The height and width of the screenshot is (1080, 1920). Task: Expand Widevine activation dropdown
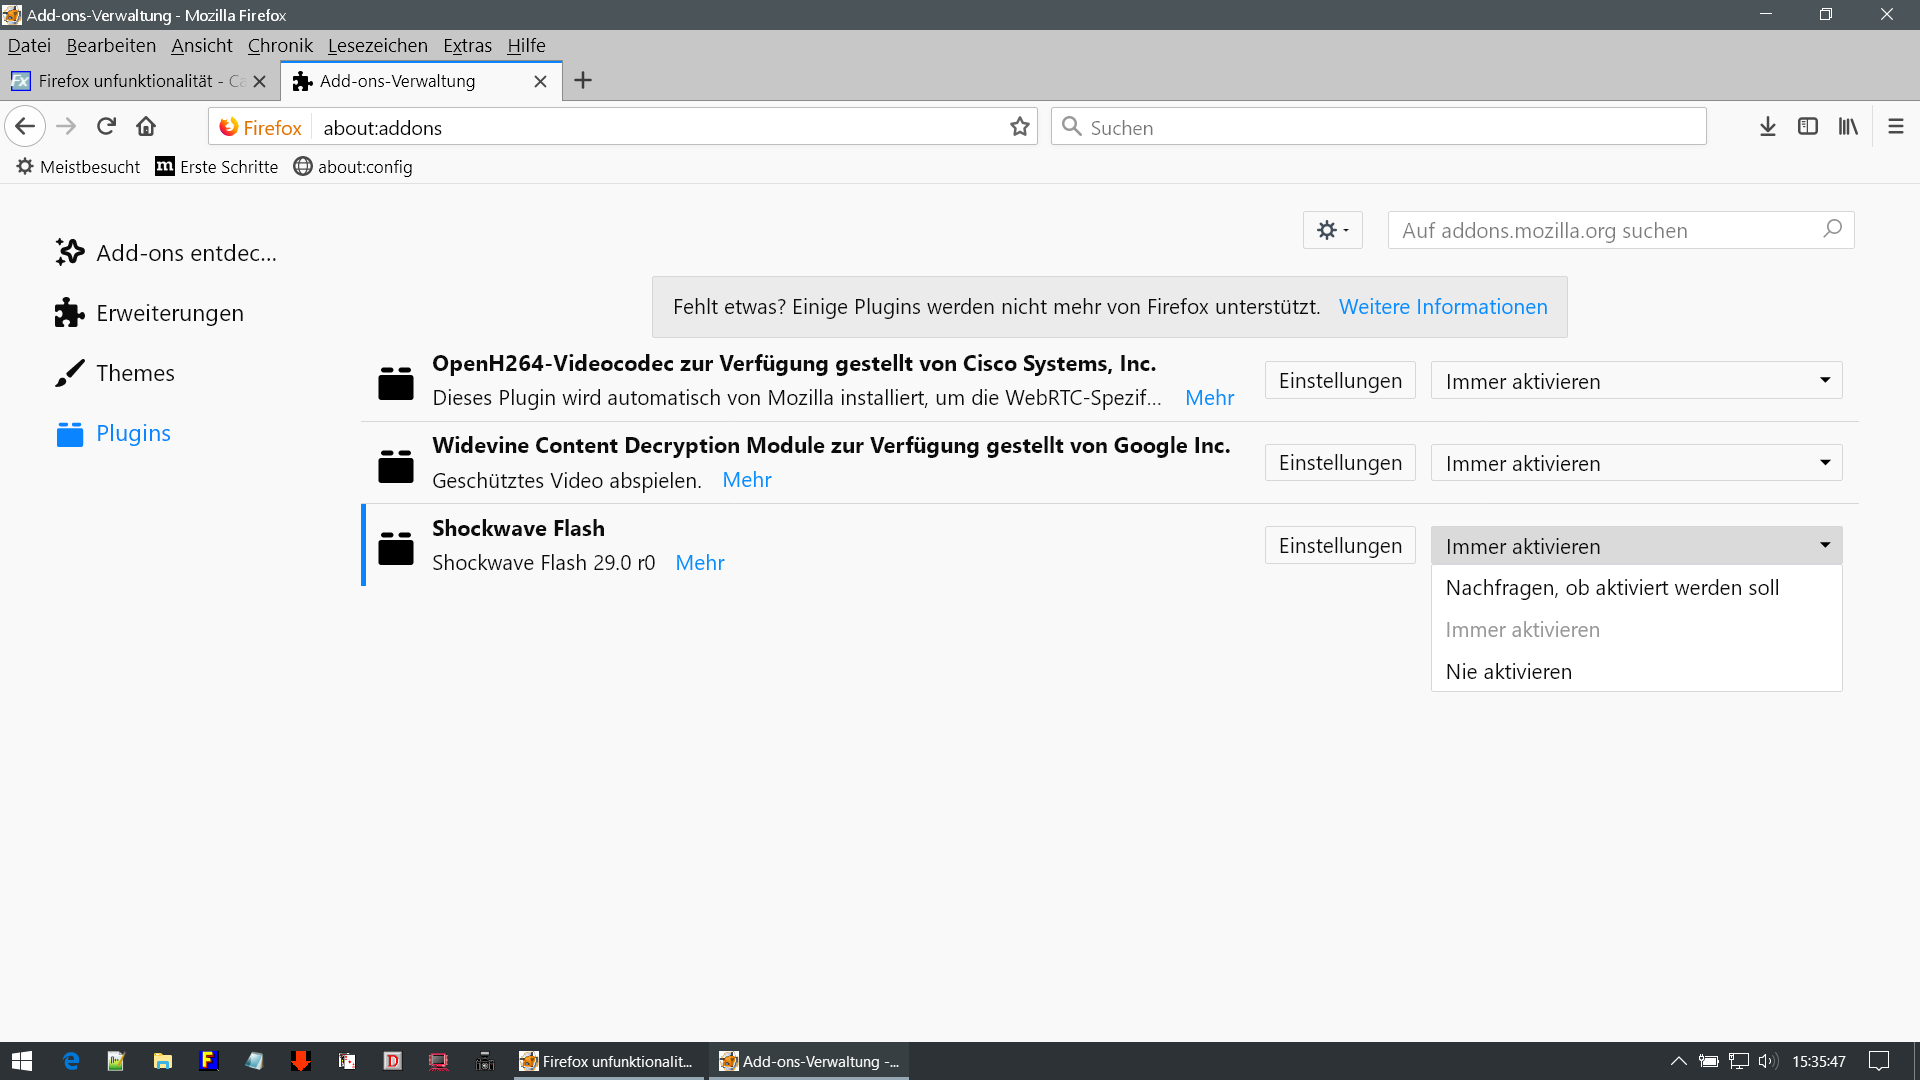[x=1636, y=463]
